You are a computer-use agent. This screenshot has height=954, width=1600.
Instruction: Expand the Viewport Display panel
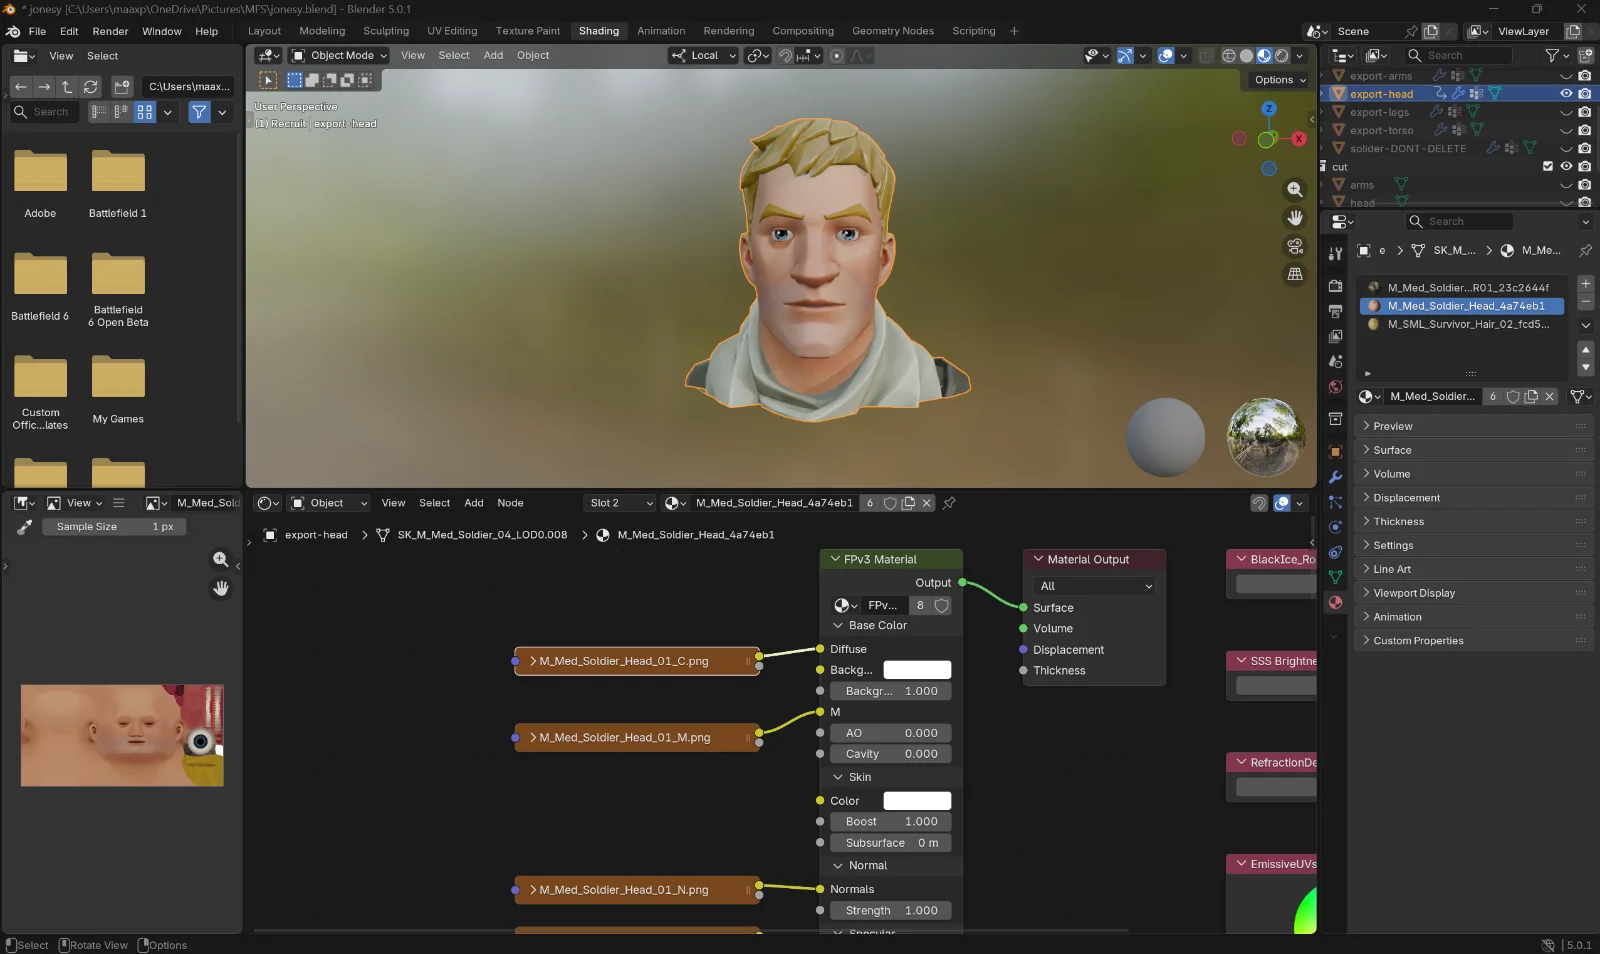(x=1474, y=593)
